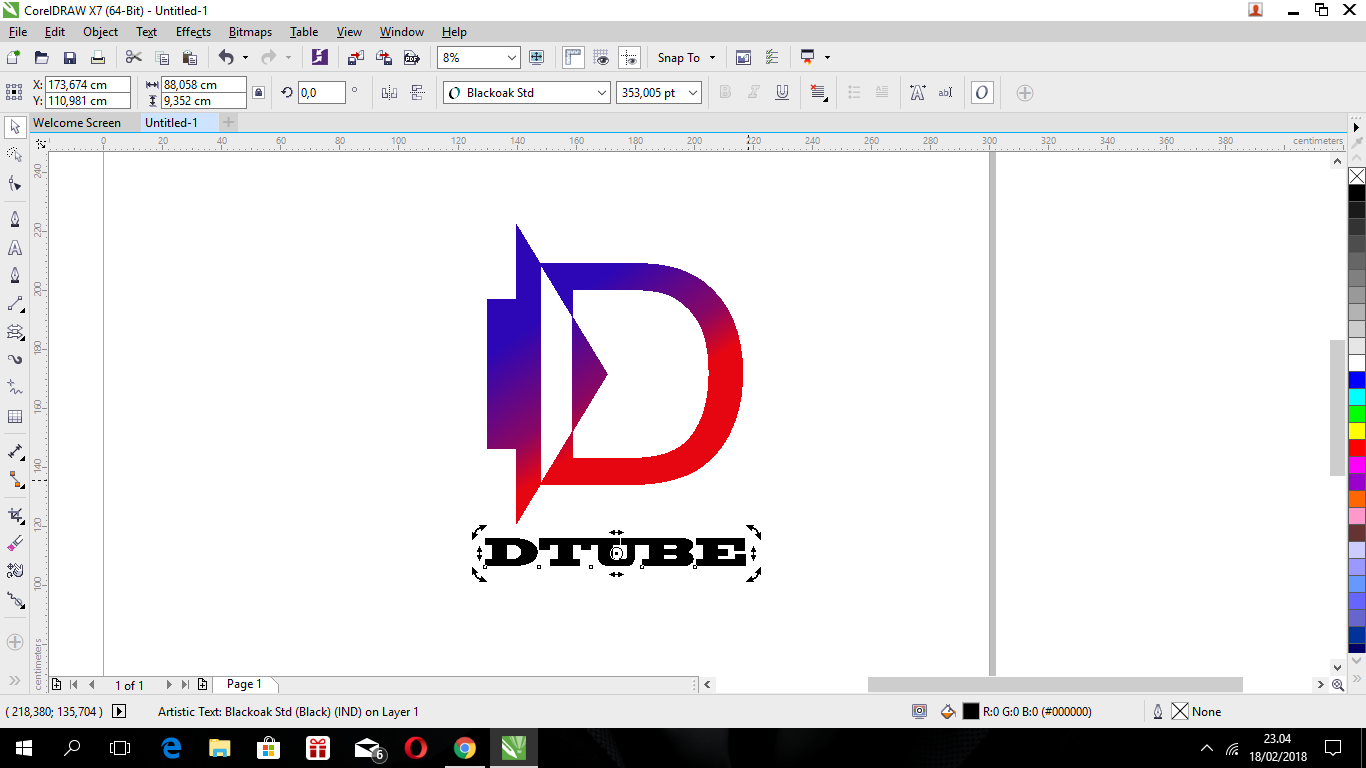
Task: Open the Window menu
Action: point(402,32)
